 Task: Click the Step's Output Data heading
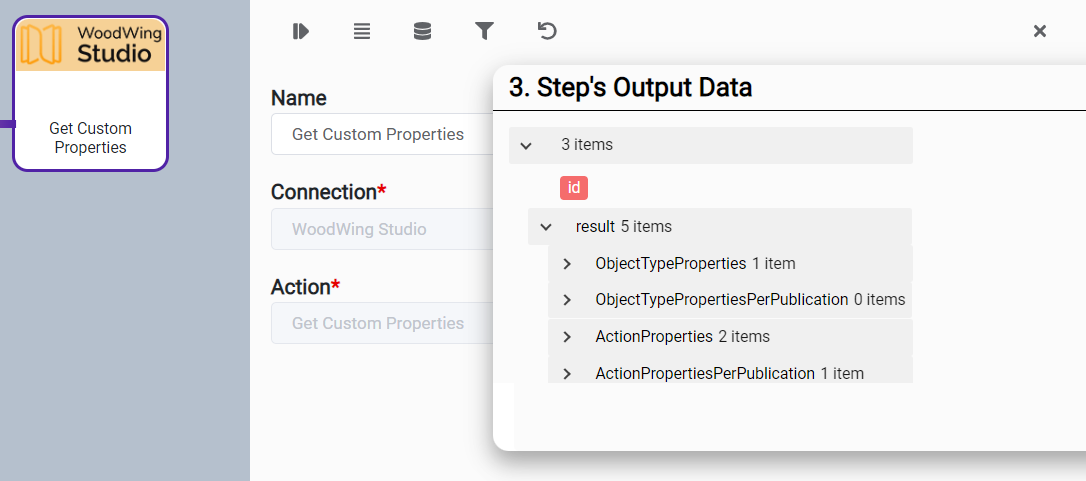[x=630, y=87]
